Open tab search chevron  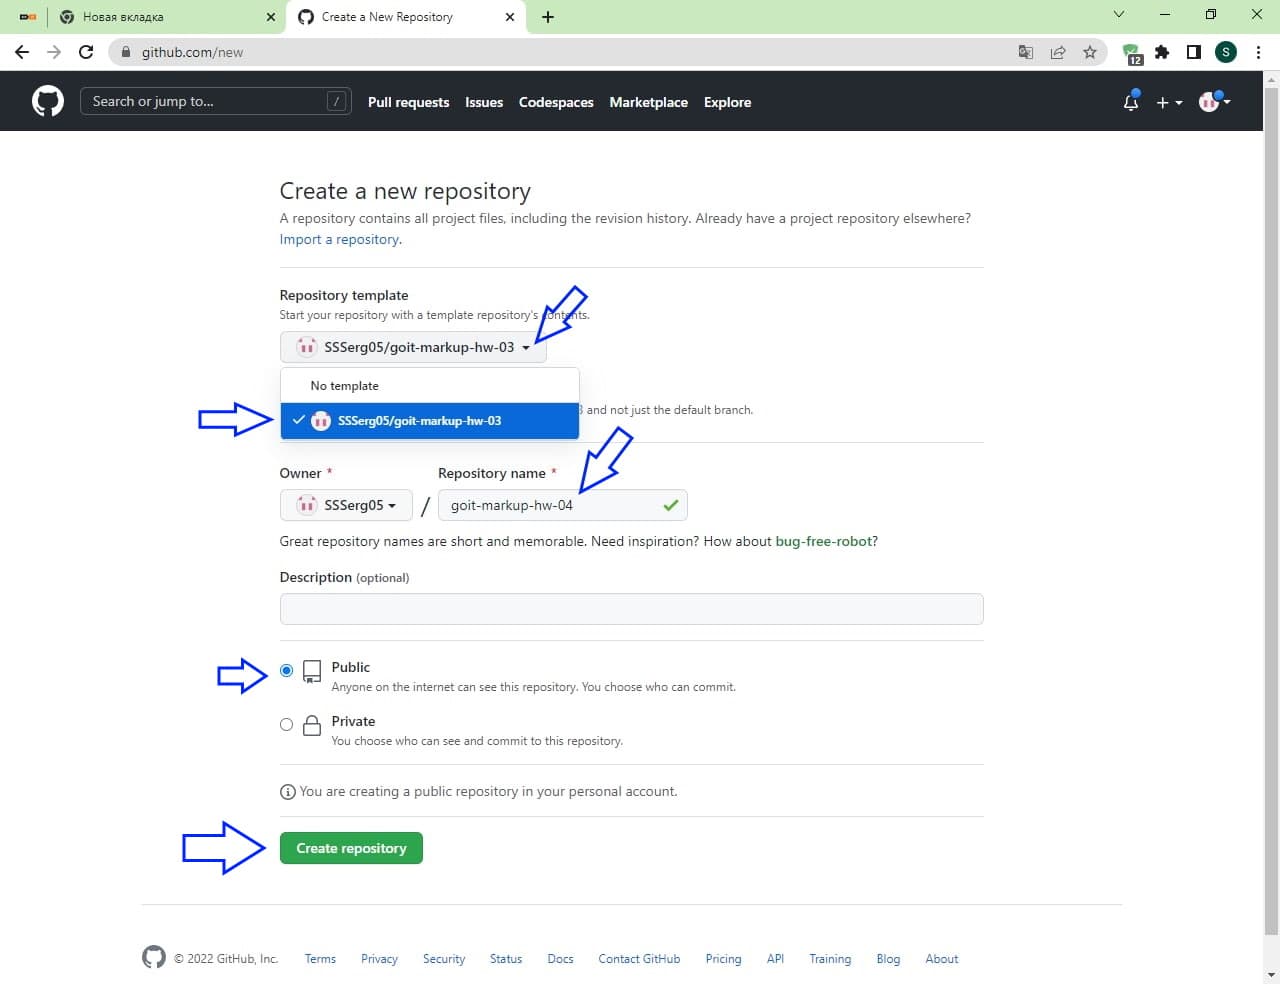1119,14
